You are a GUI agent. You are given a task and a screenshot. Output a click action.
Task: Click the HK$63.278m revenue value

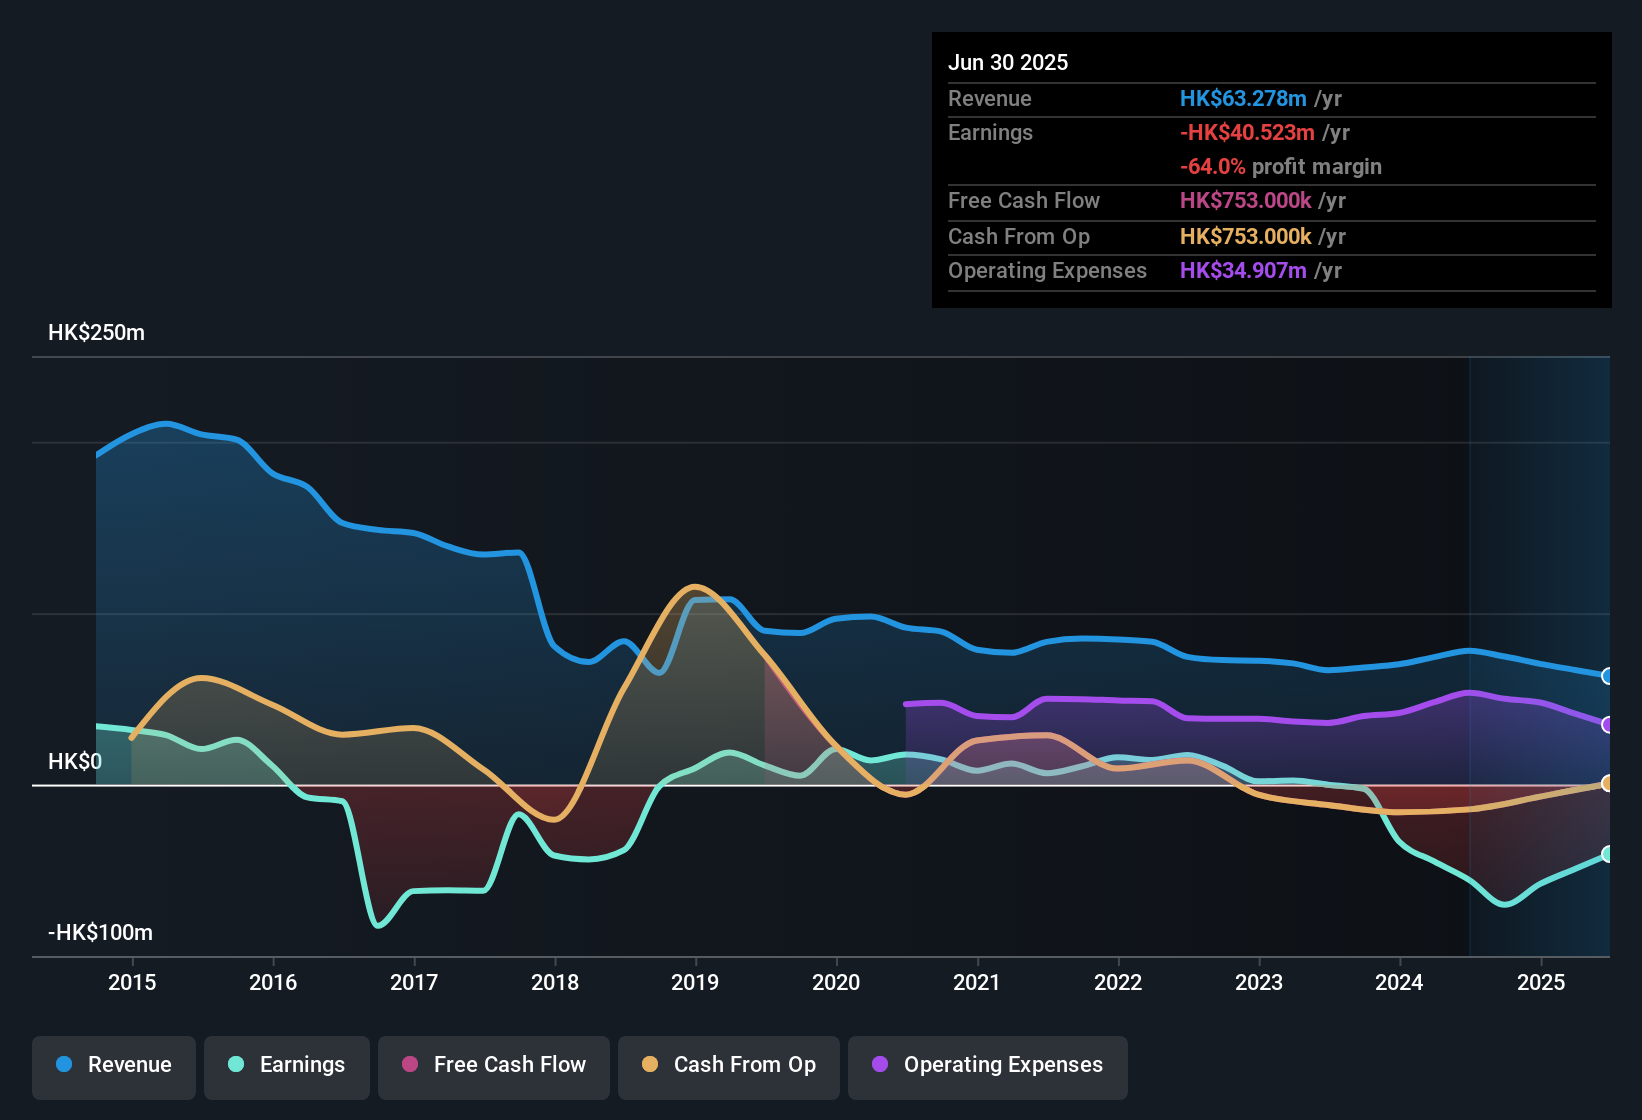(x=1243, y=99)
